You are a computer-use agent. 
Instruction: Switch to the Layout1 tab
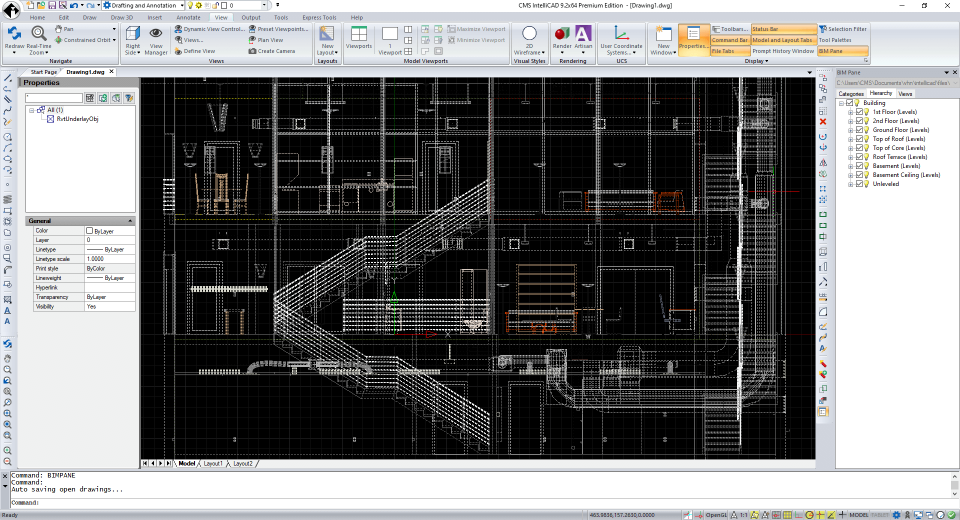pyautogui.click(x=213, y=464)
